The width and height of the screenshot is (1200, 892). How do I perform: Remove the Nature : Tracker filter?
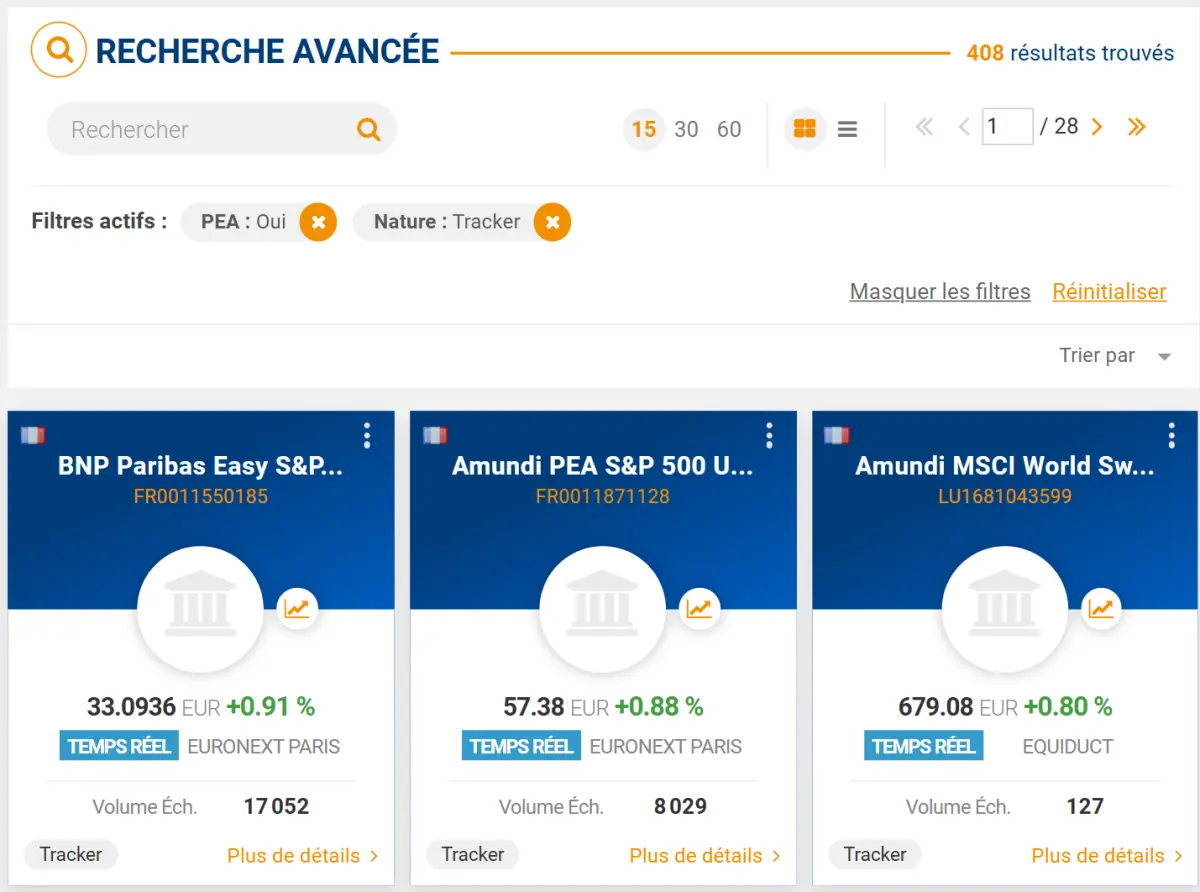(552, 222)
